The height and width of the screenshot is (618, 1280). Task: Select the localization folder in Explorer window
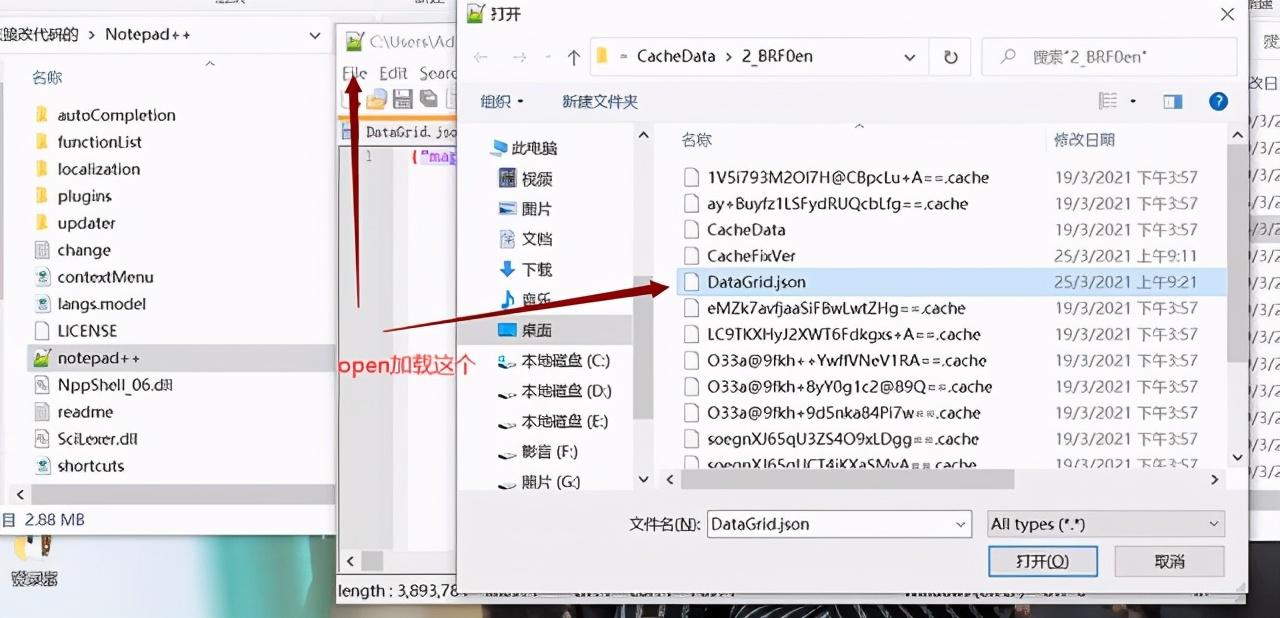click(86, 169)
